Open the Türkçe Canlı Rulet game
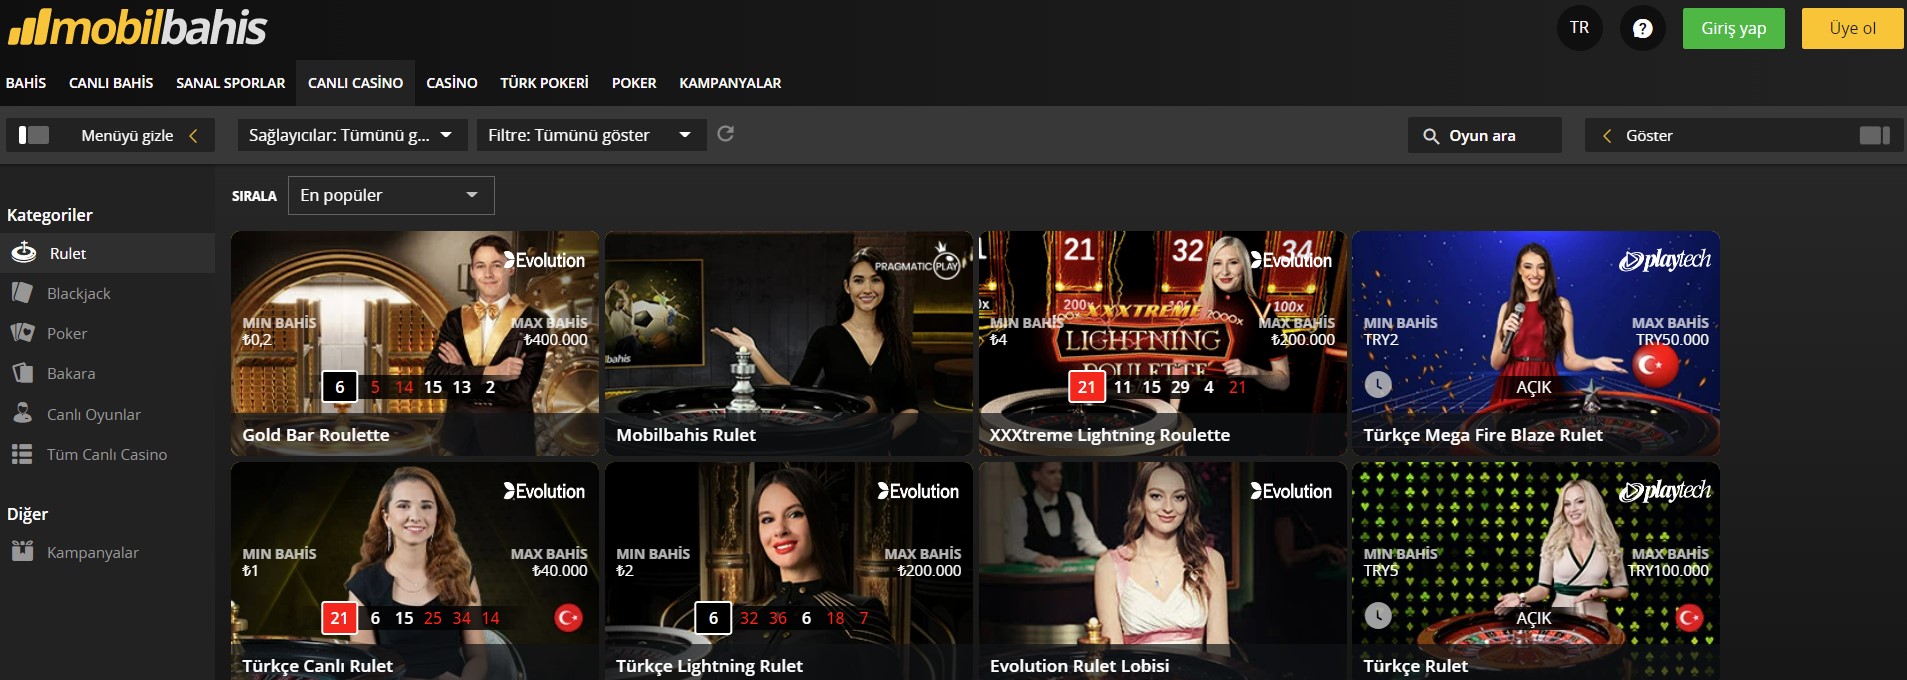This screenshot has height=680, width=1907. [x=415, y=571]
